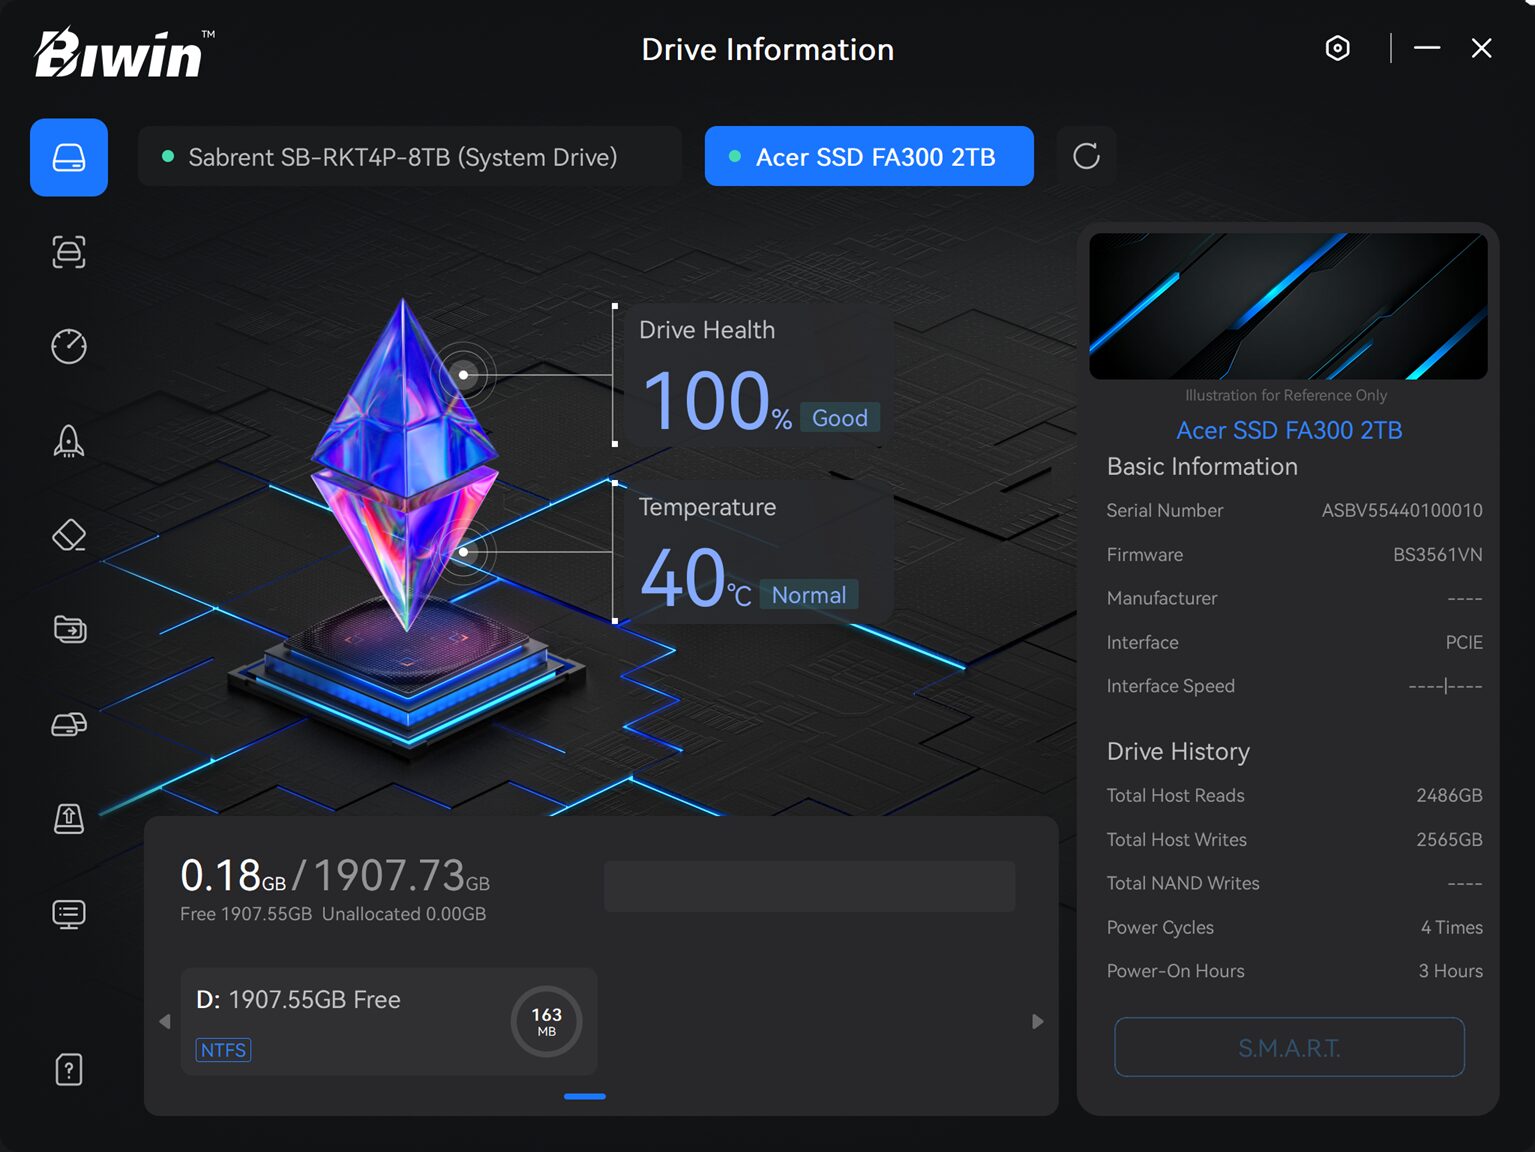Select the D: partition card
This screenshot has height=1152, width=1535.
[x=388, y=1021]
